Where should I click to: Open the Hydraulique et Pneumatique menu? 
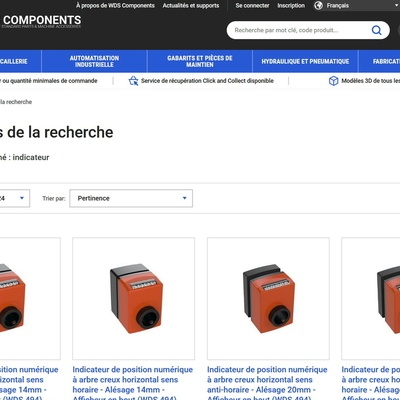[x=305, y=61]
